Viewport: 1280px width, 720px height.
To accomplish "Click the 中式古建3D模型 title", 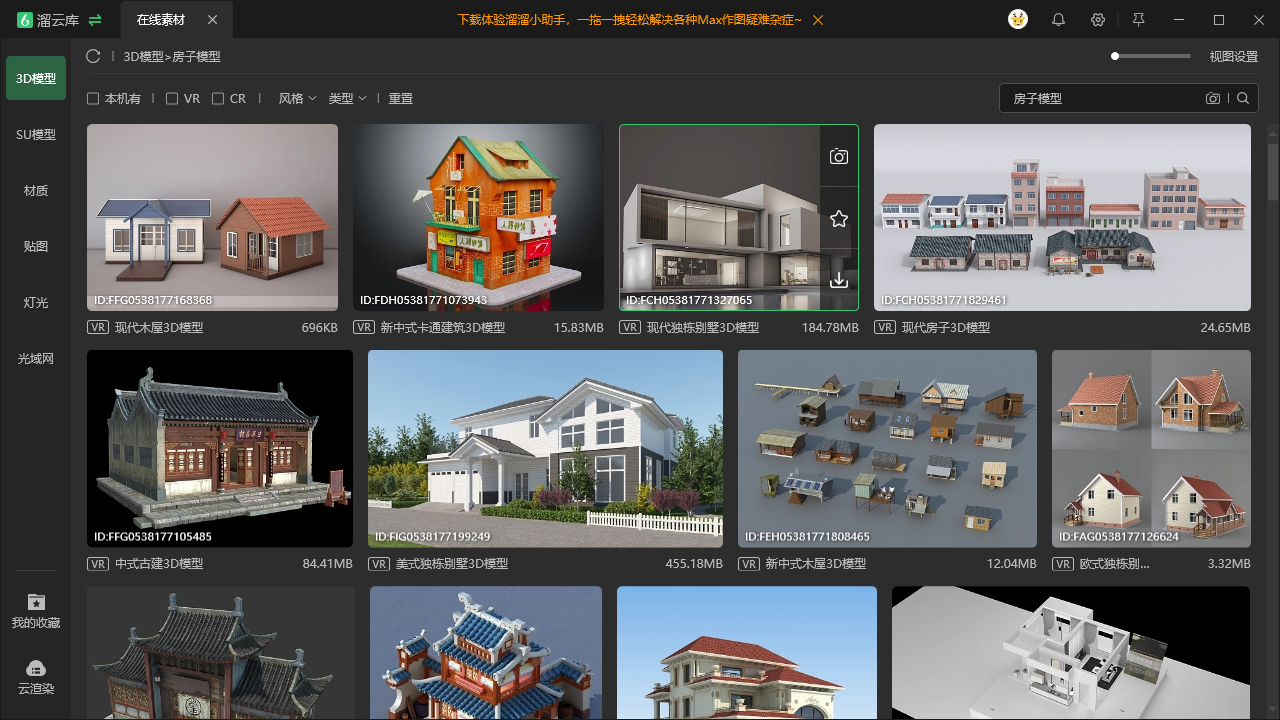I will [x=159, y=563].
